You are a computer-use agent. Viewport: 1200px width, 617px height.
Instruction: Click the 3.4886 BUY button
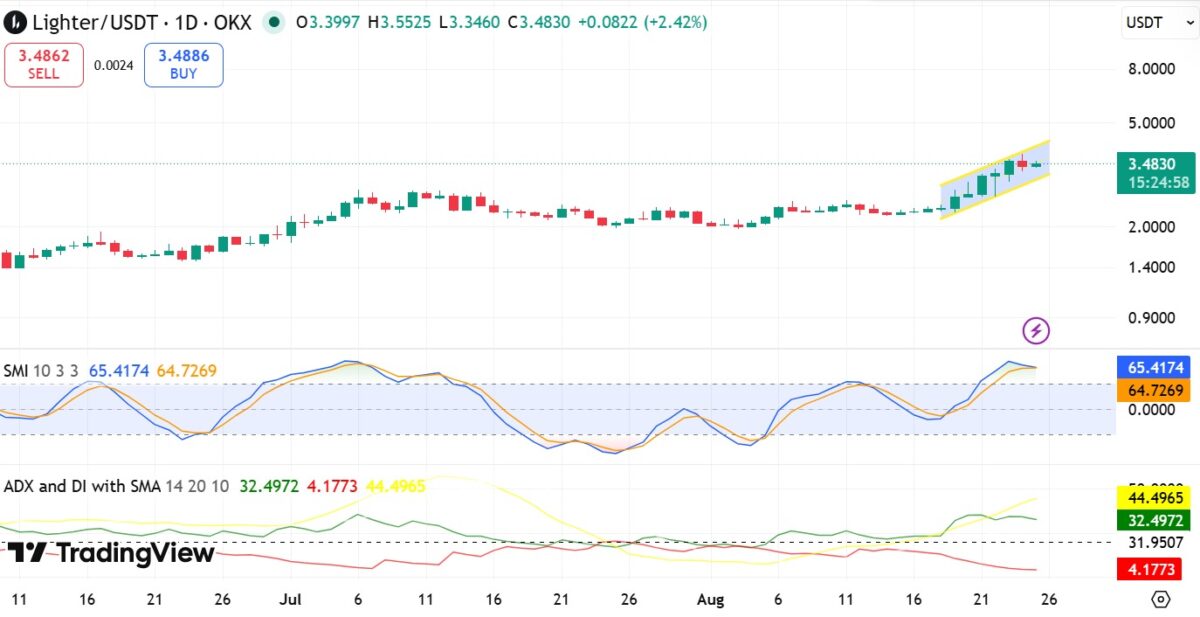coord(184,65)
